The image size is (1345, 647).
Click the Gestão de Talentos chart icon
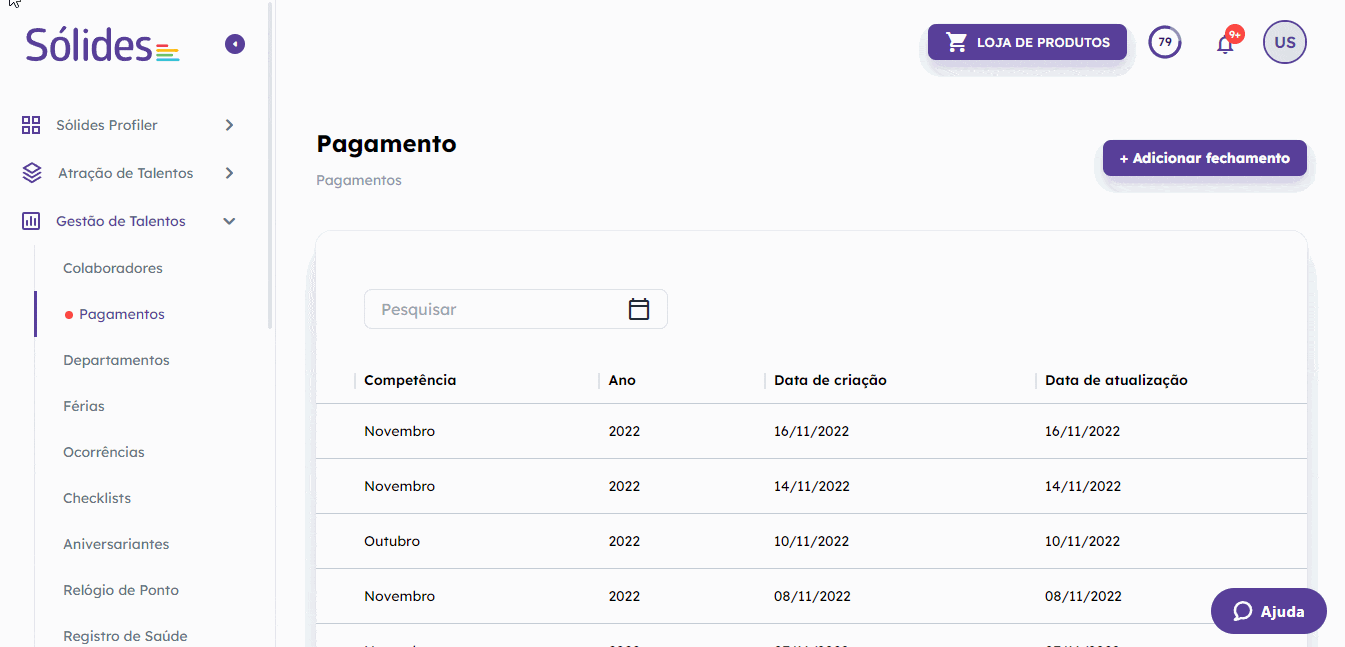click(31, 221)
